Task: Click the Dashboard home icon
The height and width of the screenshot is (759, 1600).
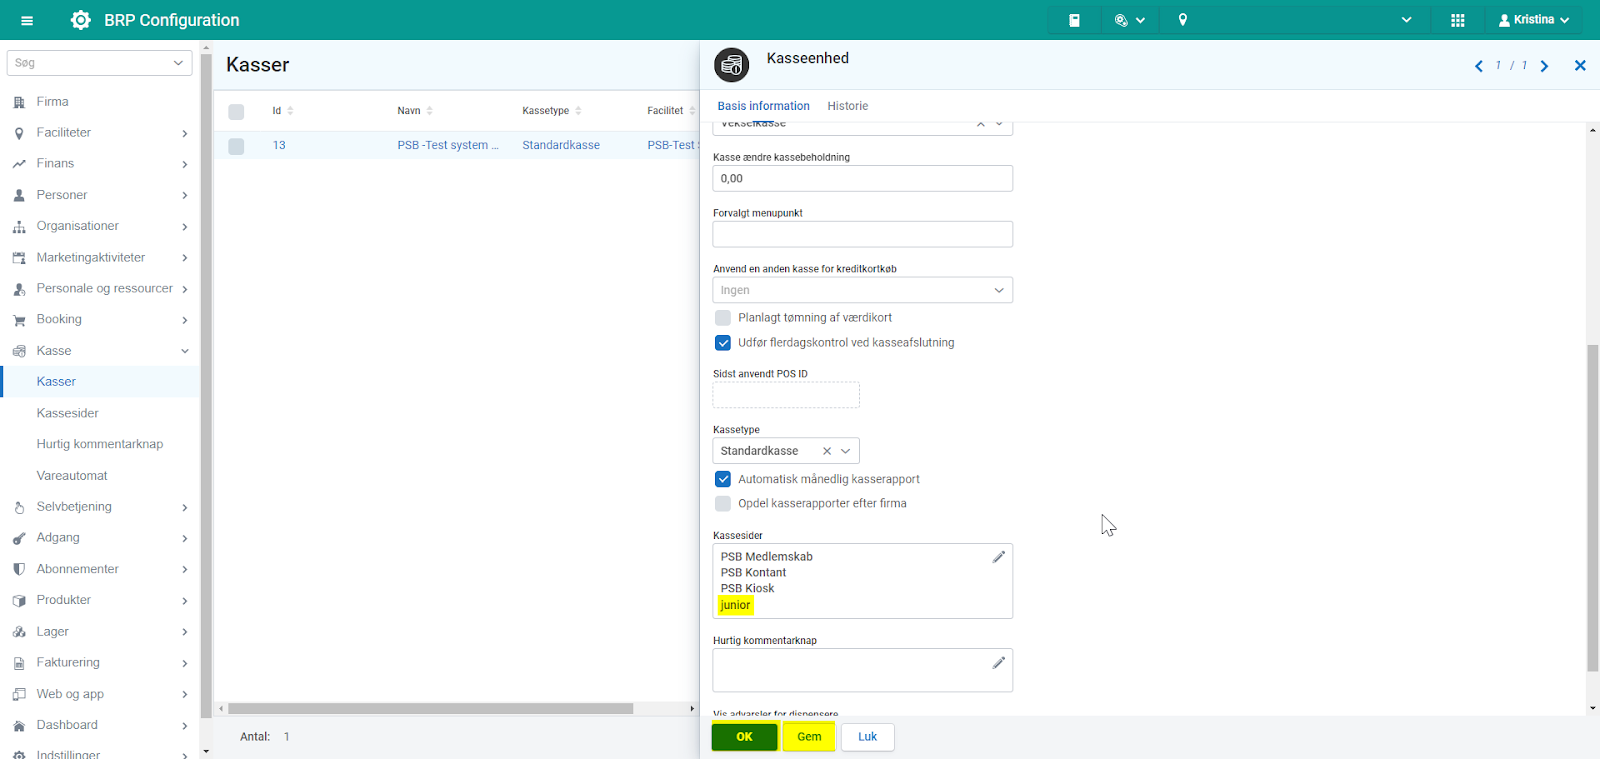Action: click(19, 725)
